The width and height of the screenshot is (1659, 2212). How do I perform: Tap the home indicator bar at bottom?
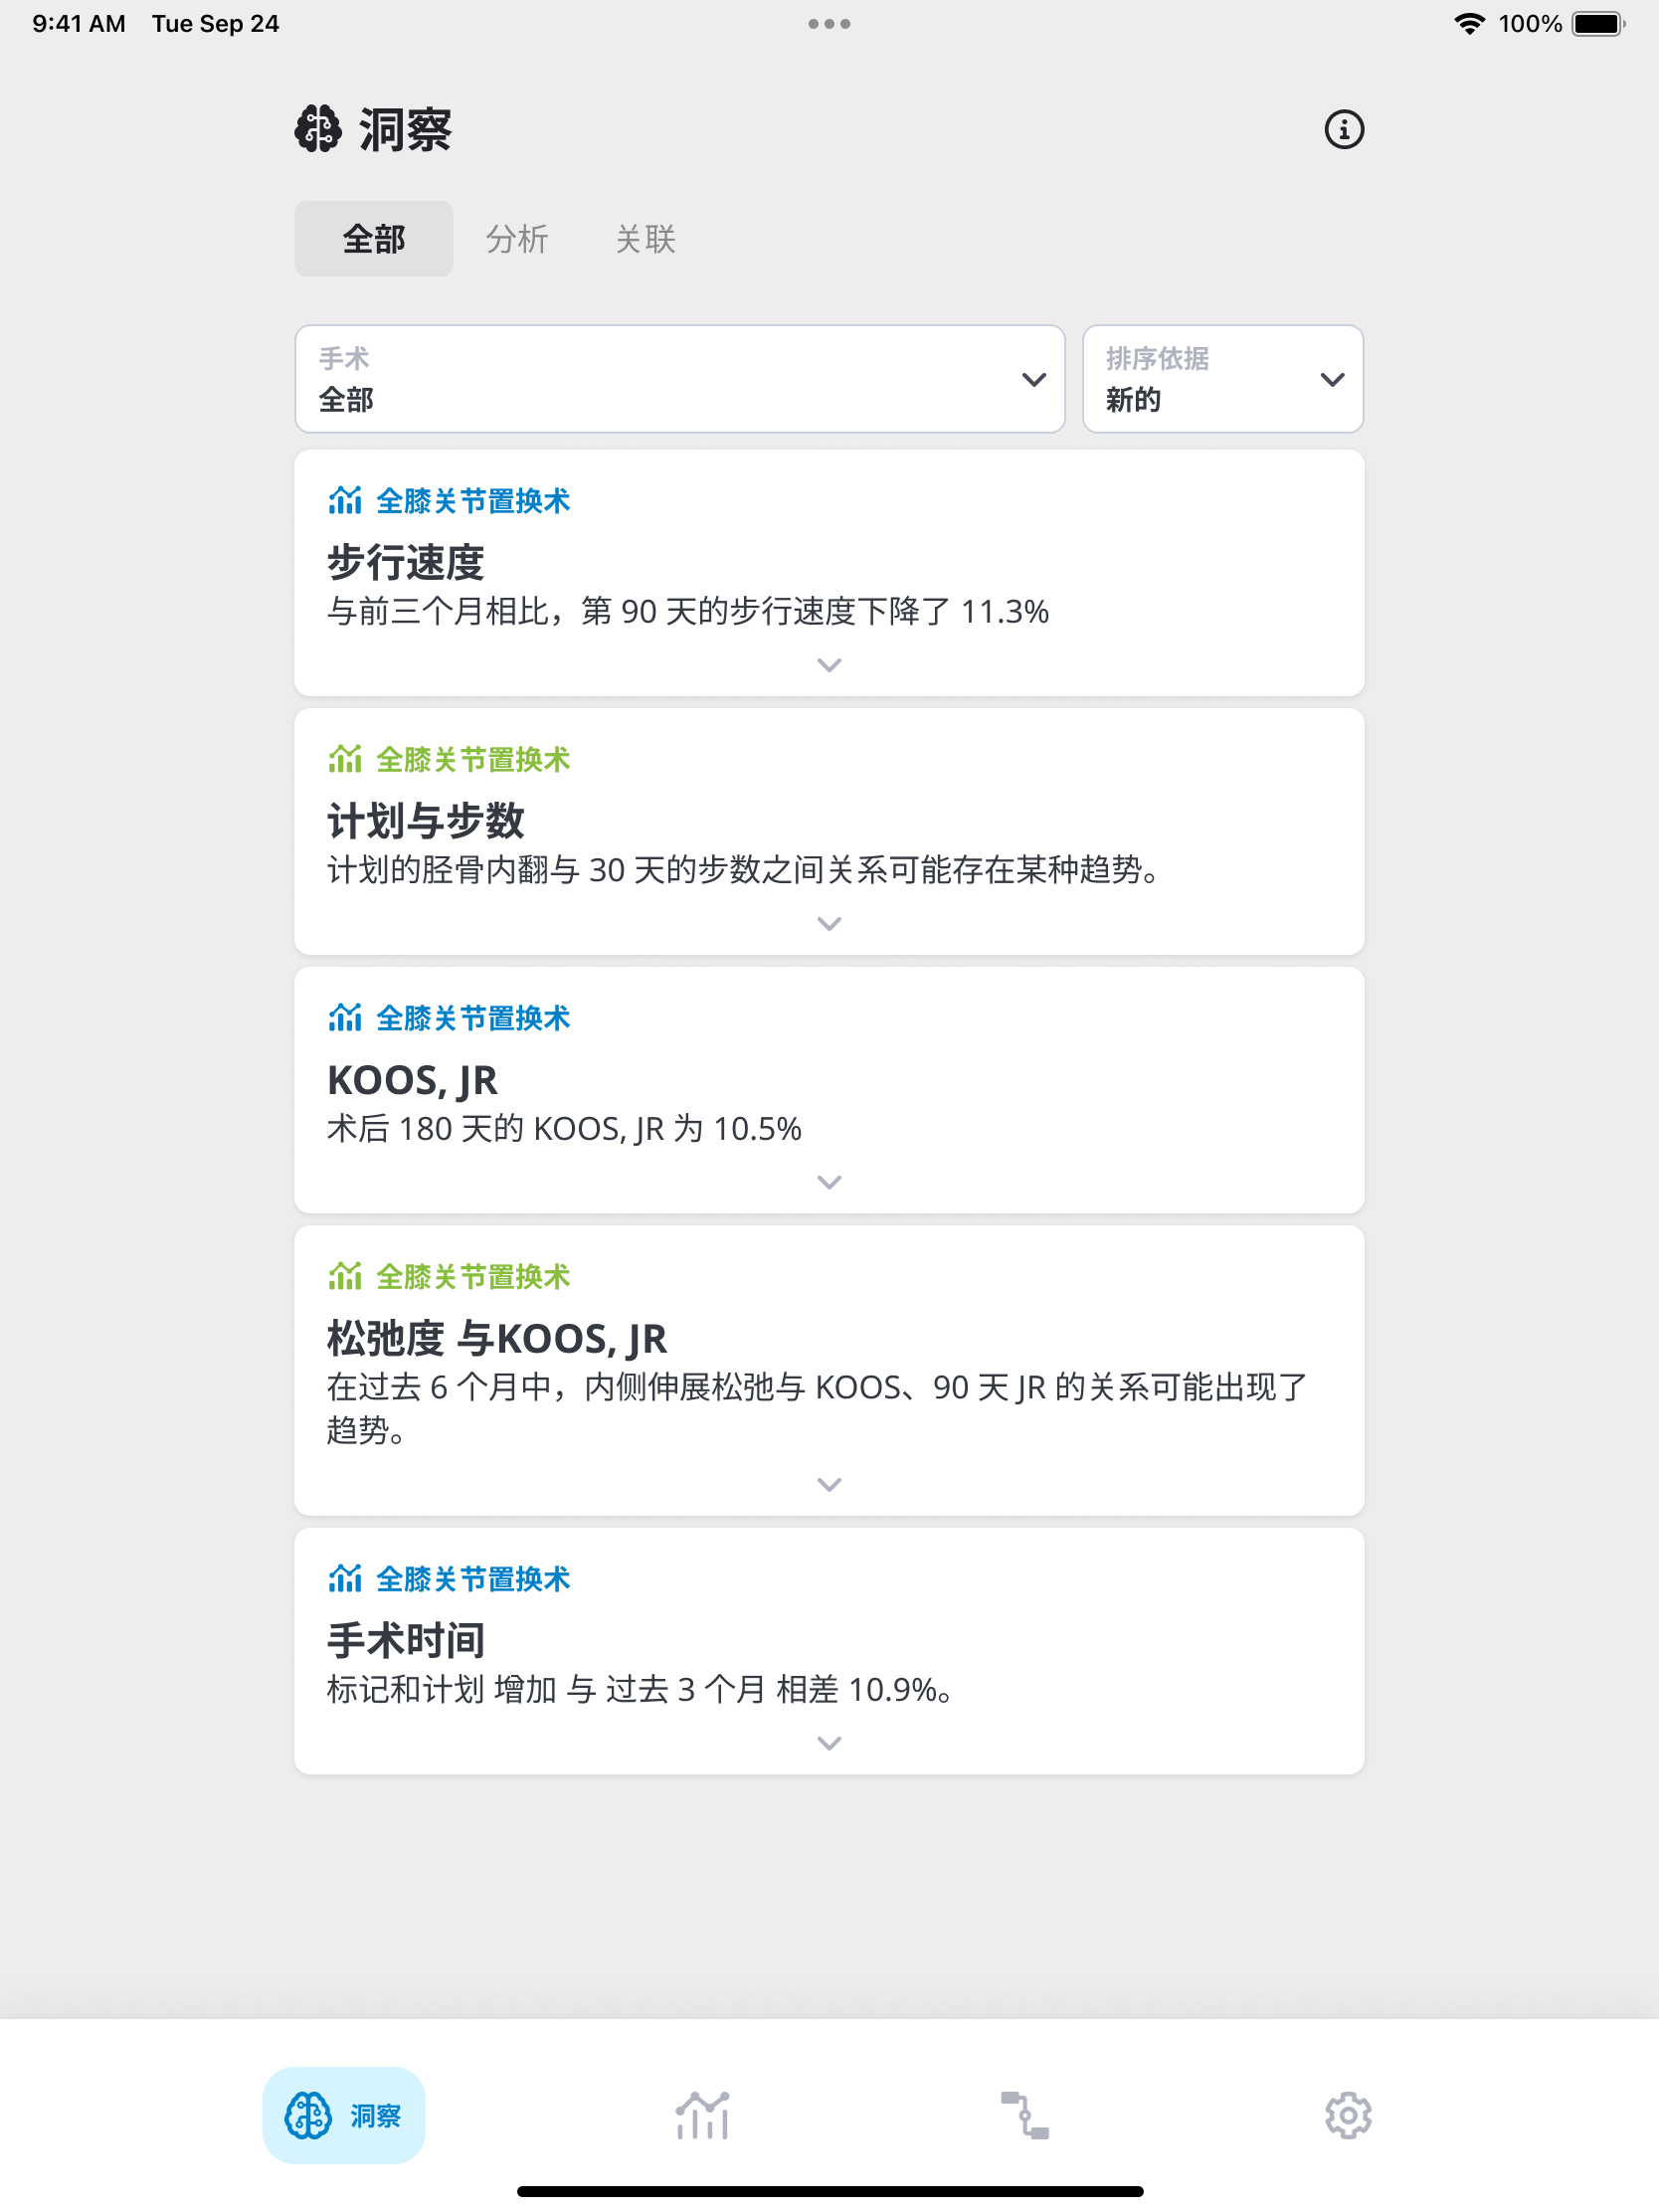829,2191
